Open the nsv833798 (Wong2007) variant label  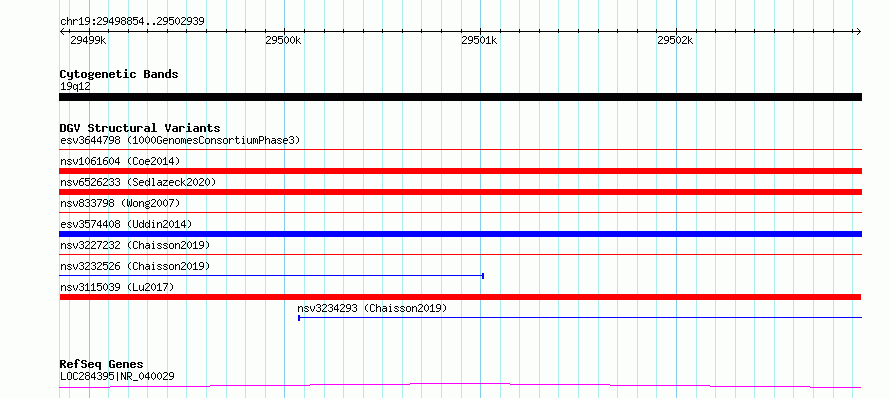pos(120,203)
